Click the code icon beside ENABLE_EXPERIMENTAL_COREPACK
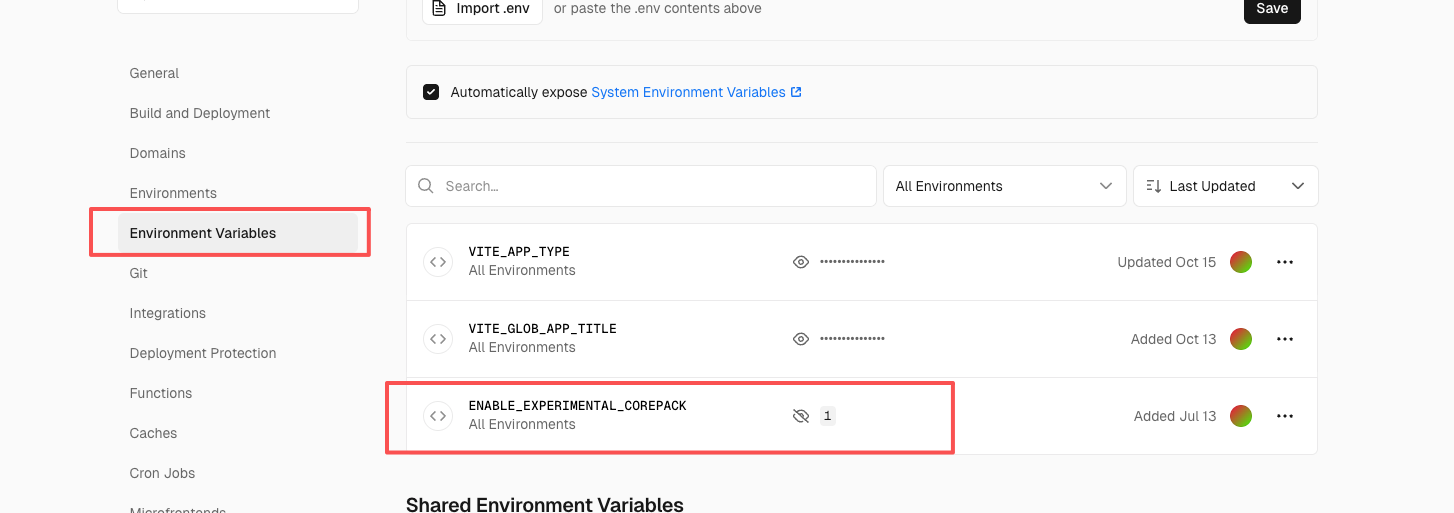The width and height of the screenshot is (1454, 513). [438, 416]
